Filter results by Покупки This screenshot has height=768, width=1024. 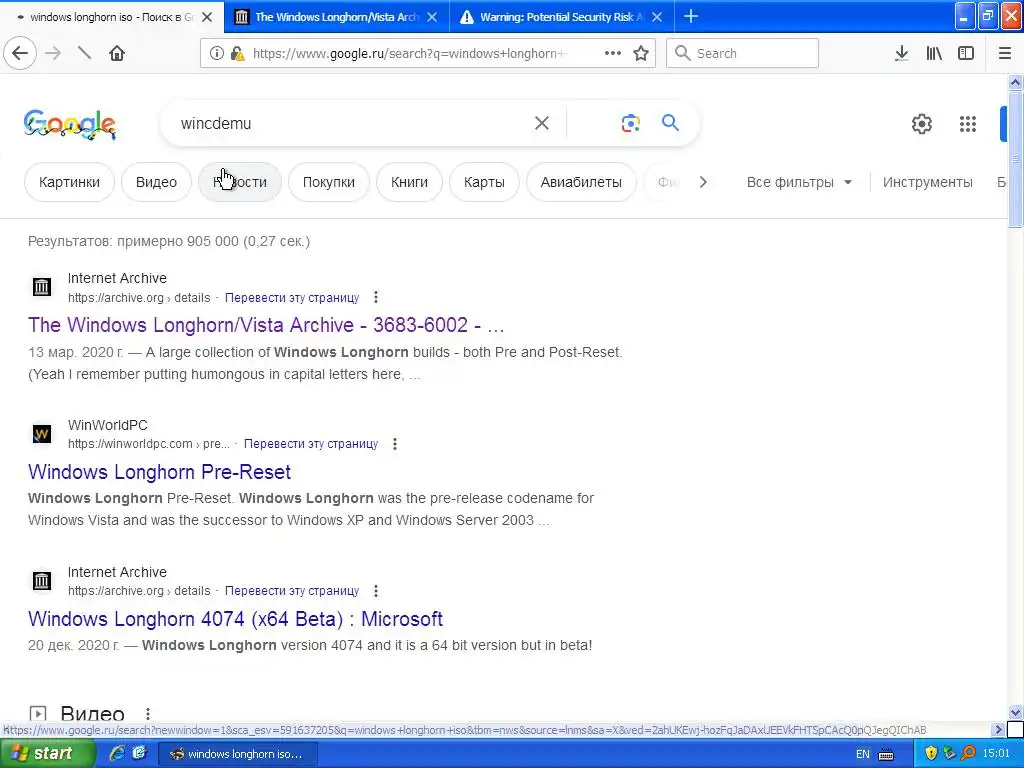[328, 182]
